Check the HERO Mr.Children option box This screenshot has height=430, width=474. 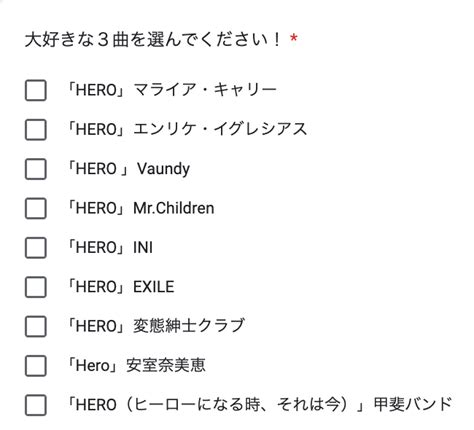pyautogui.click(x=36, y=208)
